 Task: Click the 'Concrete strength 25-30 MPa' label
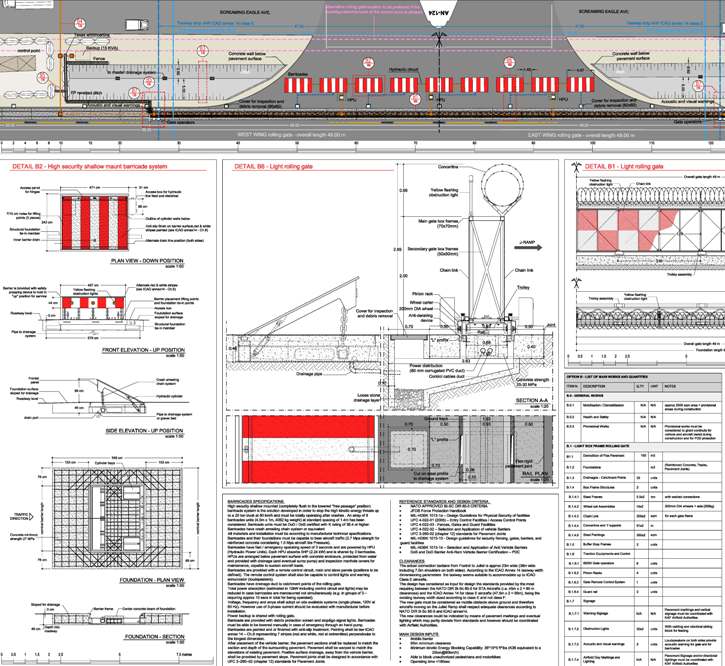(533, 382)
